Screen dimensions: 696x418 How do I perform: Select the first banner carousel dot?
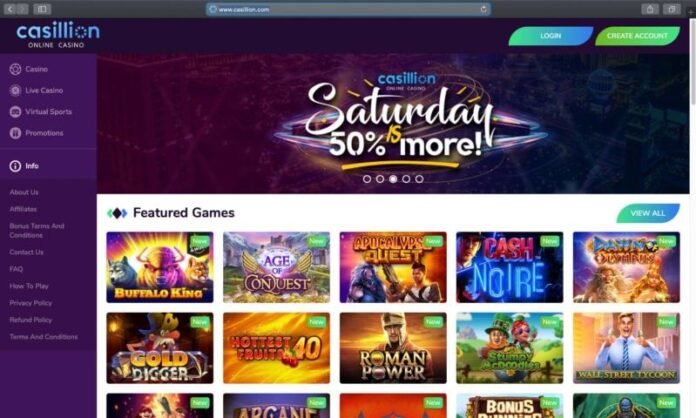(x=367, y=179)
